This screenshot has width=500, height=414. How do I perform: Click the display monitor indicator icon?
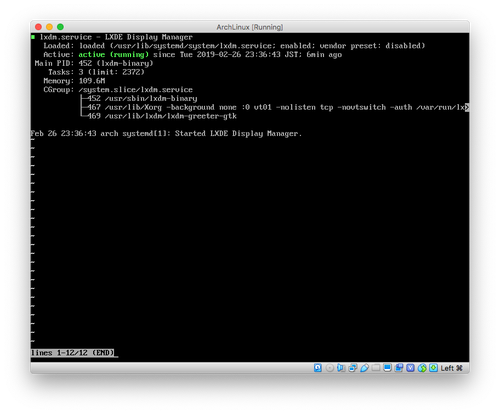coord(387,368)
